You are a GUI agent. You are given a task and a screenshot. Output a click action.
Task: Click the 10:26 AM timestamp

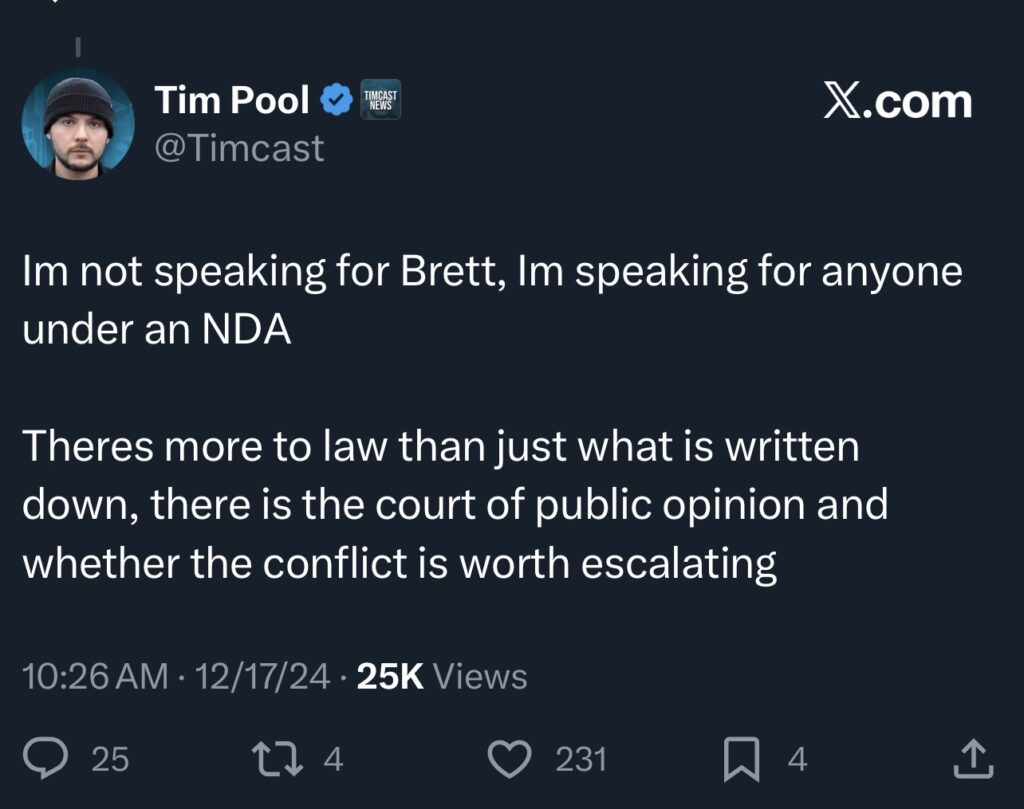click(95, 677)
